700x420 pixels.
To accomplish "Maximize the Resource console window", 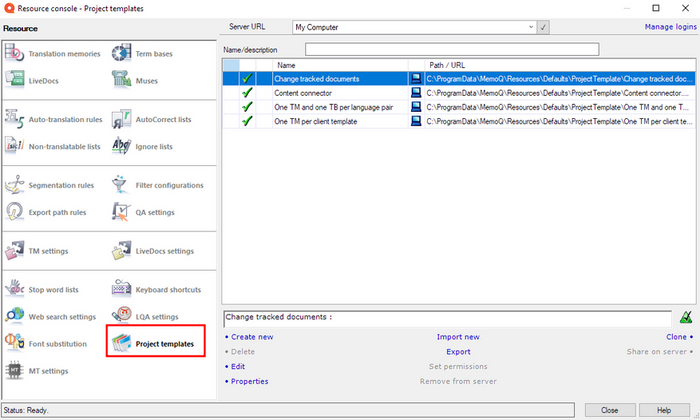I will (x=656, y=8).
